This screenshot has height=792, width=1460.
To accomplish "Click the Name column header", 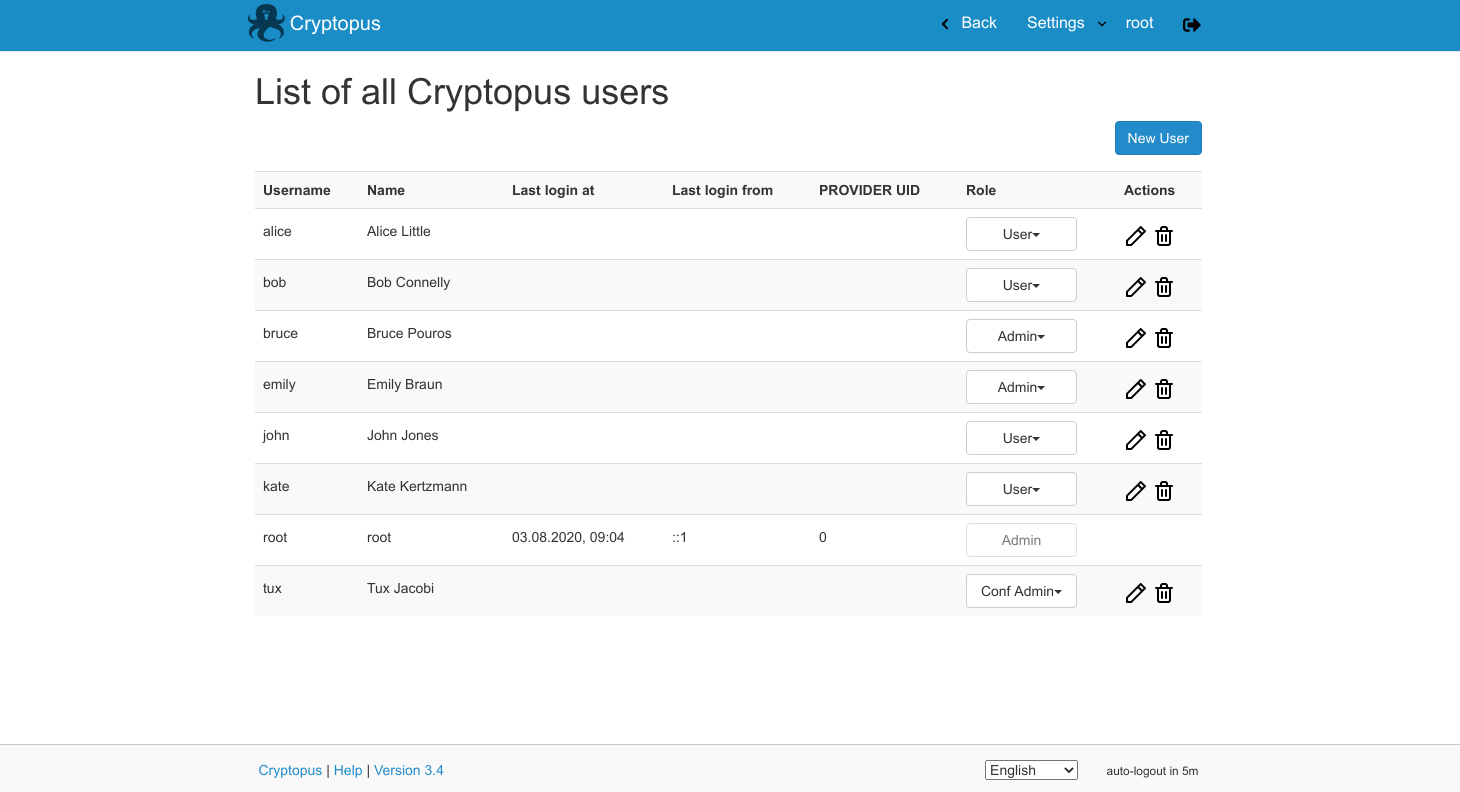I will coord(386,190).
